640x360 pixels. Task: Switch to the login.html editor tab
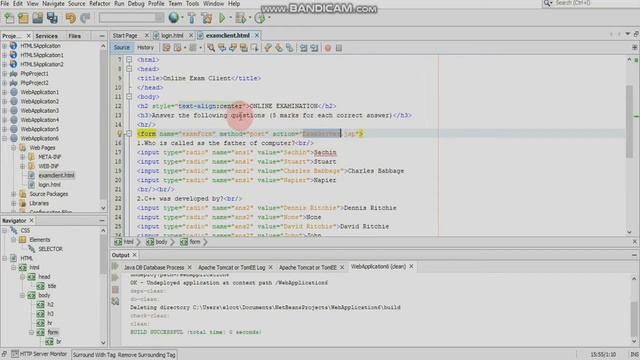click(x=172, y=36)
